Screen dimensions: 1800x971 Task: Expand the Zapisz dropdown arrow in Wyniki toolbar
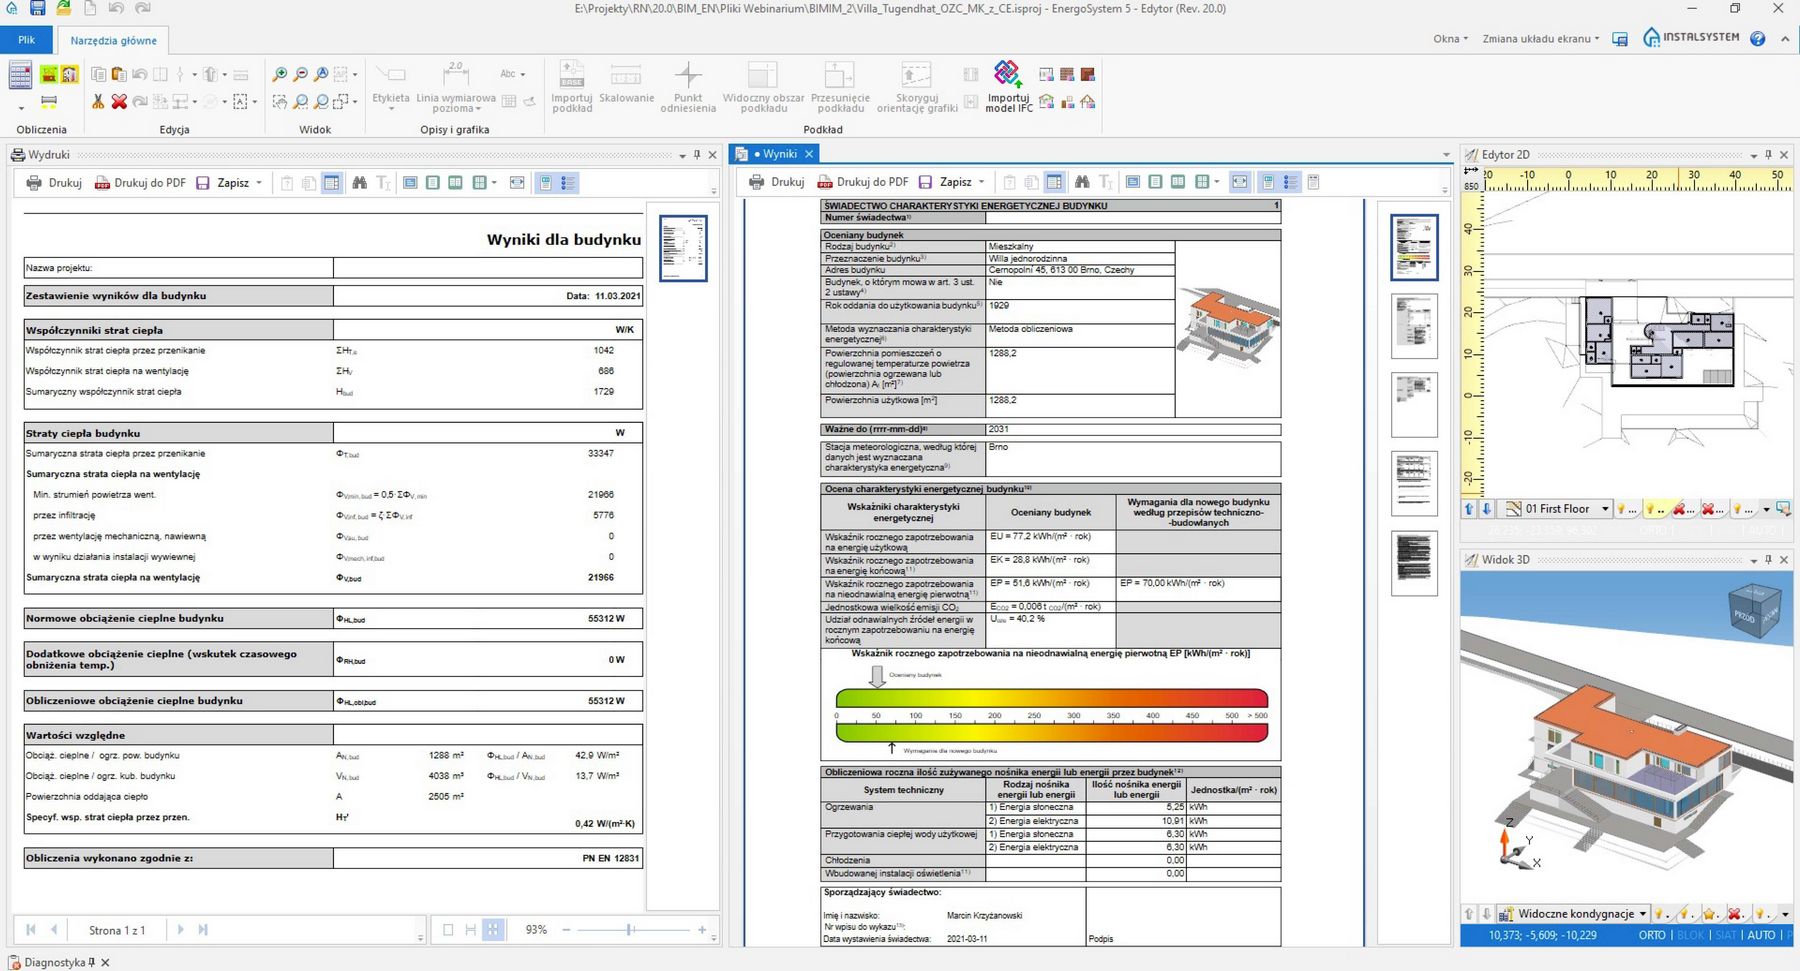pos(981,182)
